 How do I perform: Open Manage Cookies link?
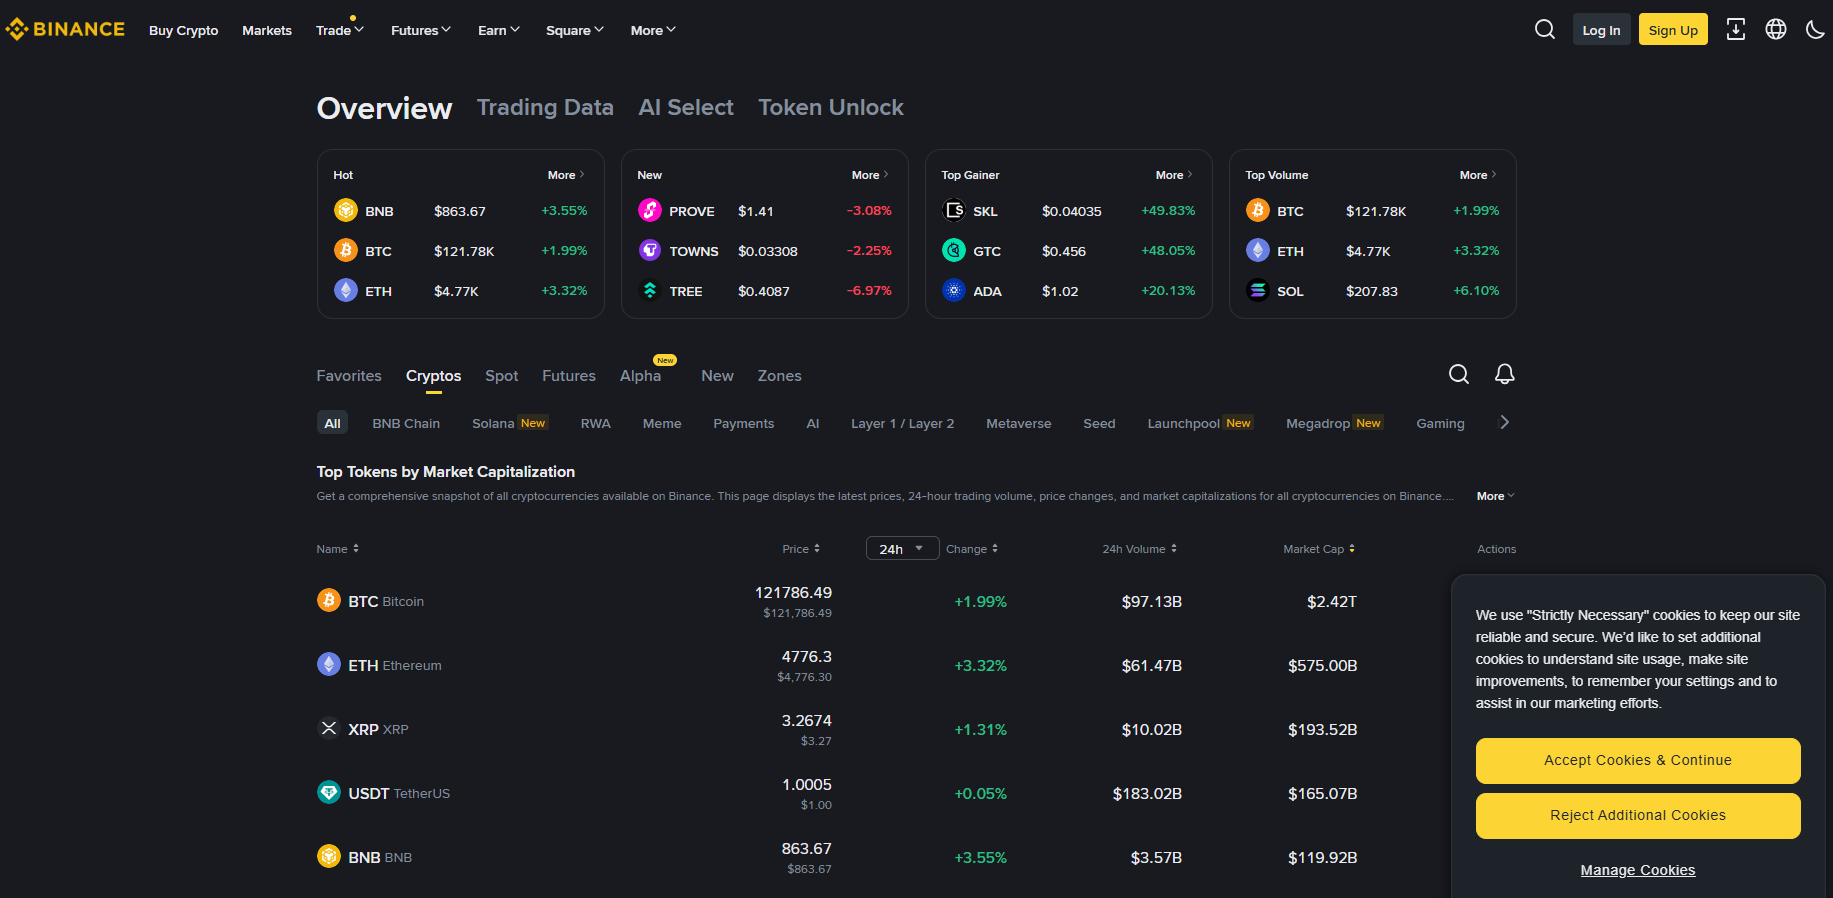(x=1638, y=870)
